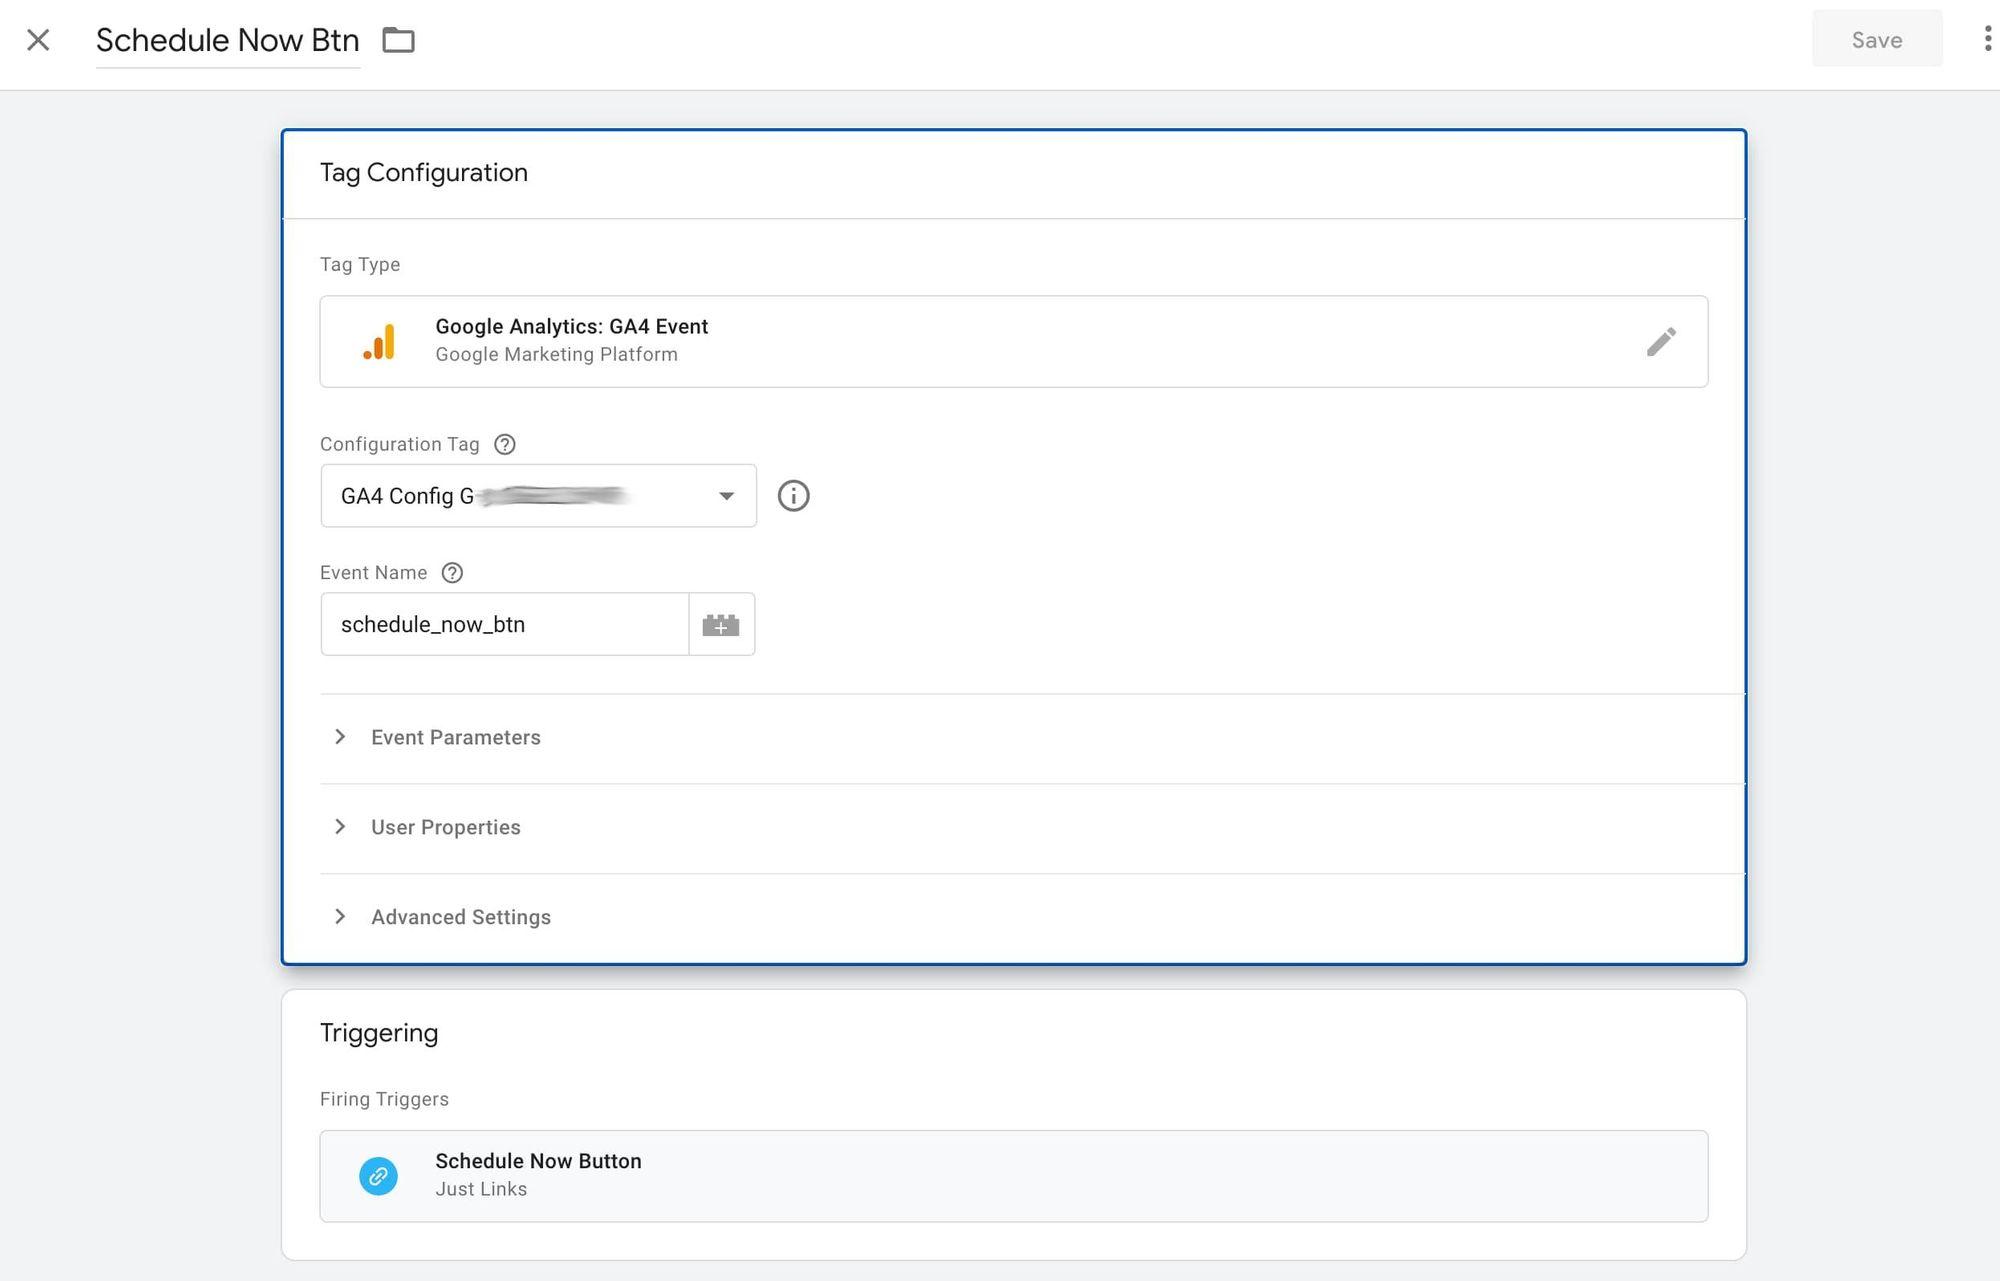Open Event Name help question icon
Image resolution: width=2000 pixels, height=1281 pixels.
click(x=452, y=573)
